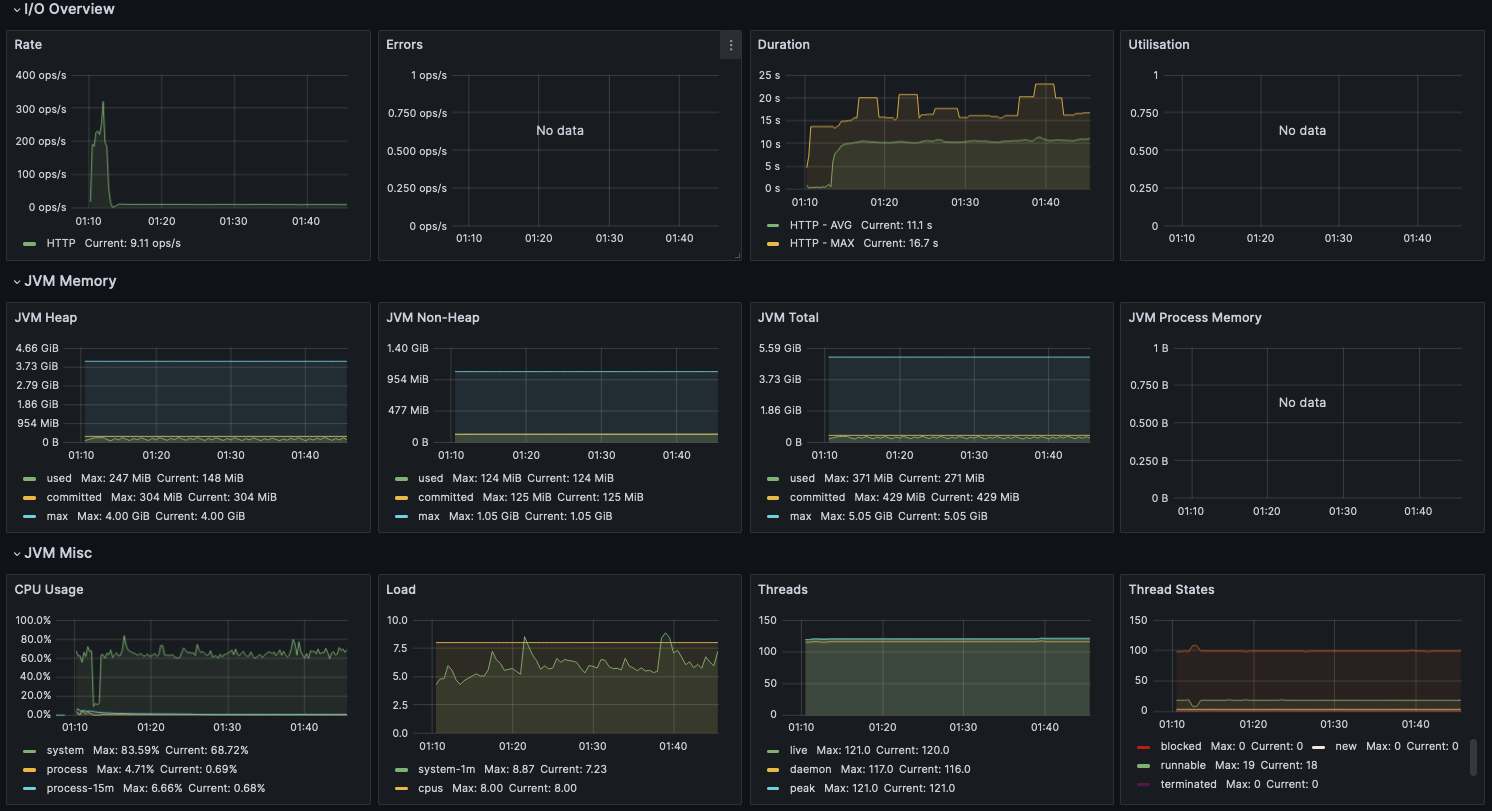Click the red blocked color swatch
This screenshot has width=1492, height=811.
coord(1143,746)
